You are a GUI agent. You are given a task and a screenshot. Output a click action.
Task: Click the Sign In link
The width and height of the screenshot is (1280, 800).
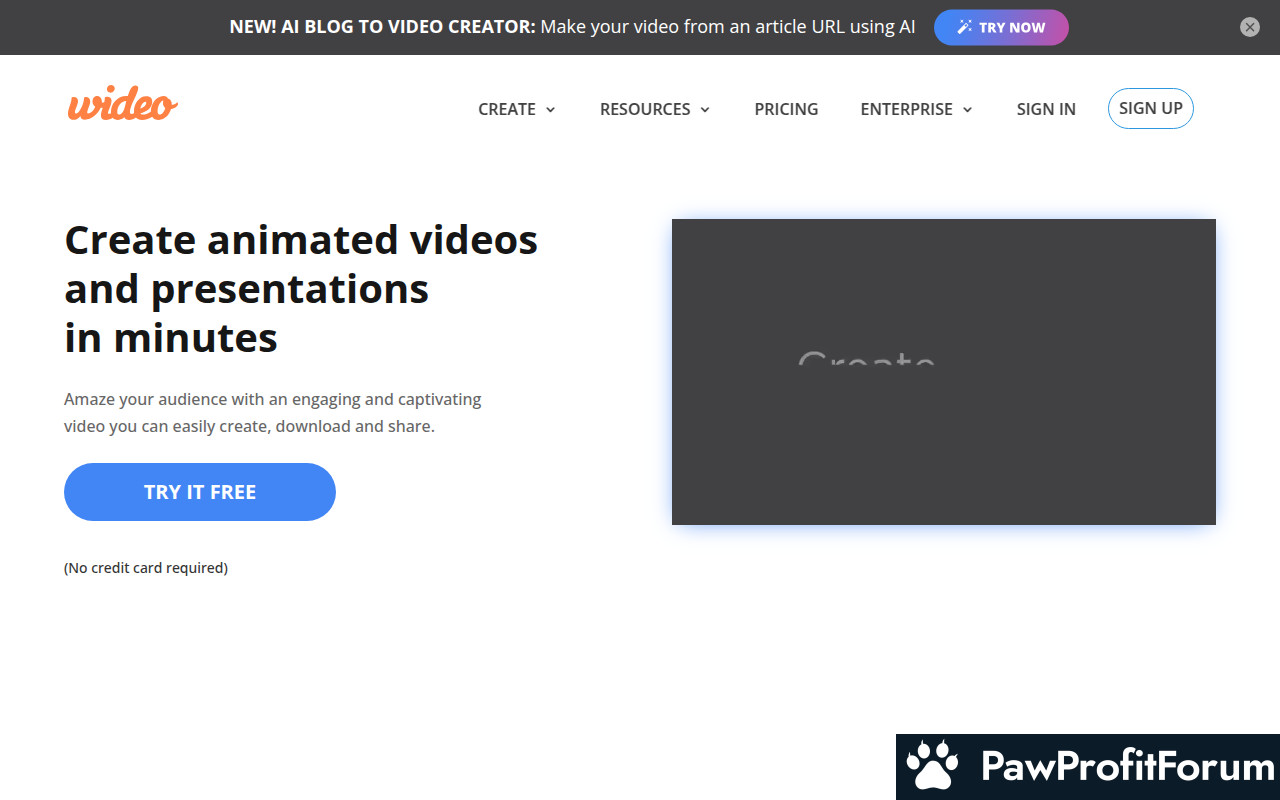point(1046,109)
